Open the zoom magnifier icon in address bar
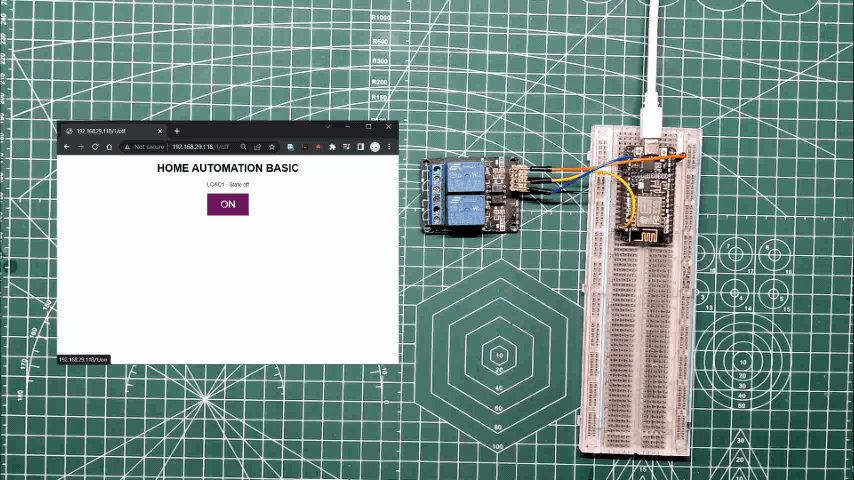 coord(243,147)
